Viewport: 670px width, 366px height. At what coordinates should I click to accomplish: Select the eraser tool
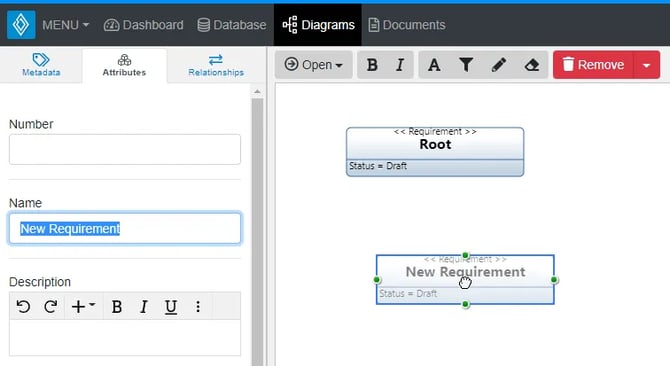(x=532, y=65)
